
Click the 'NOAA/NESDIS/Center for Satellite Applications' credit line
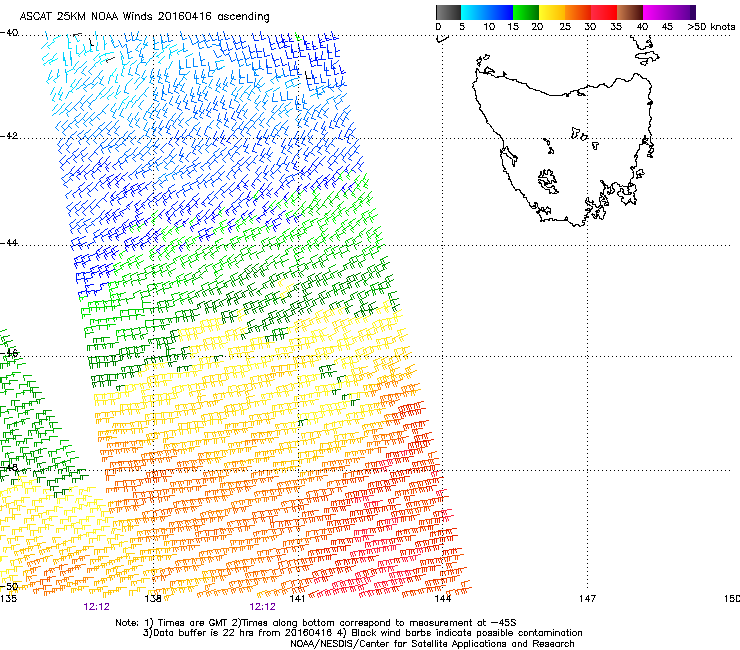point(432,644)
